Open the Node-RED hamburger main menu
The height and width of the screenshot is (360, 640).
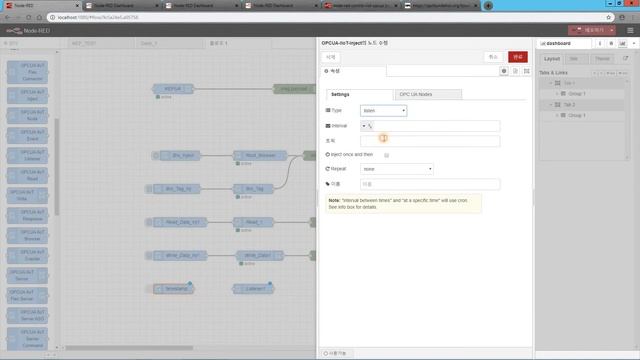(630, 31)
